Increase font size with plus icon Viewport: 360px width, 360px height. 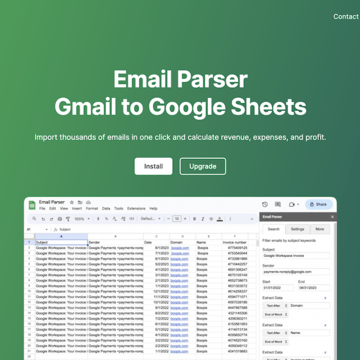(185, 219)
